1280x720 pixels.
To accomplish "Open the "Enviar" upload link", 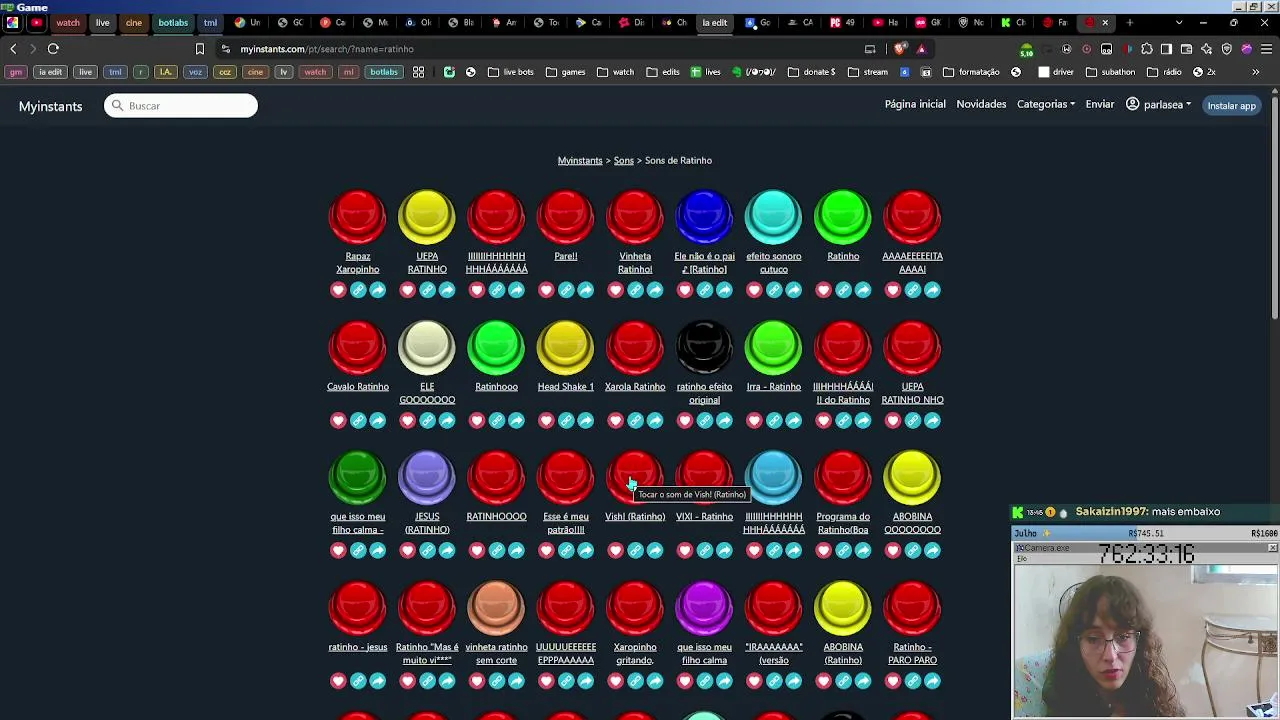I will coord(1100,105).
